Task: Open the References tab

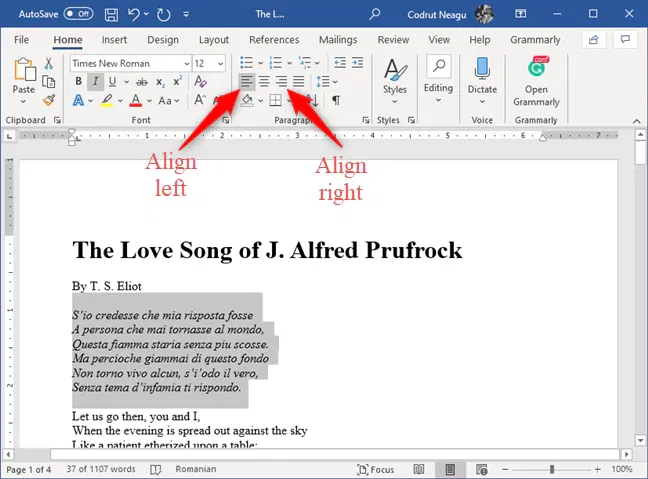Action: click(x=274, y=40)
